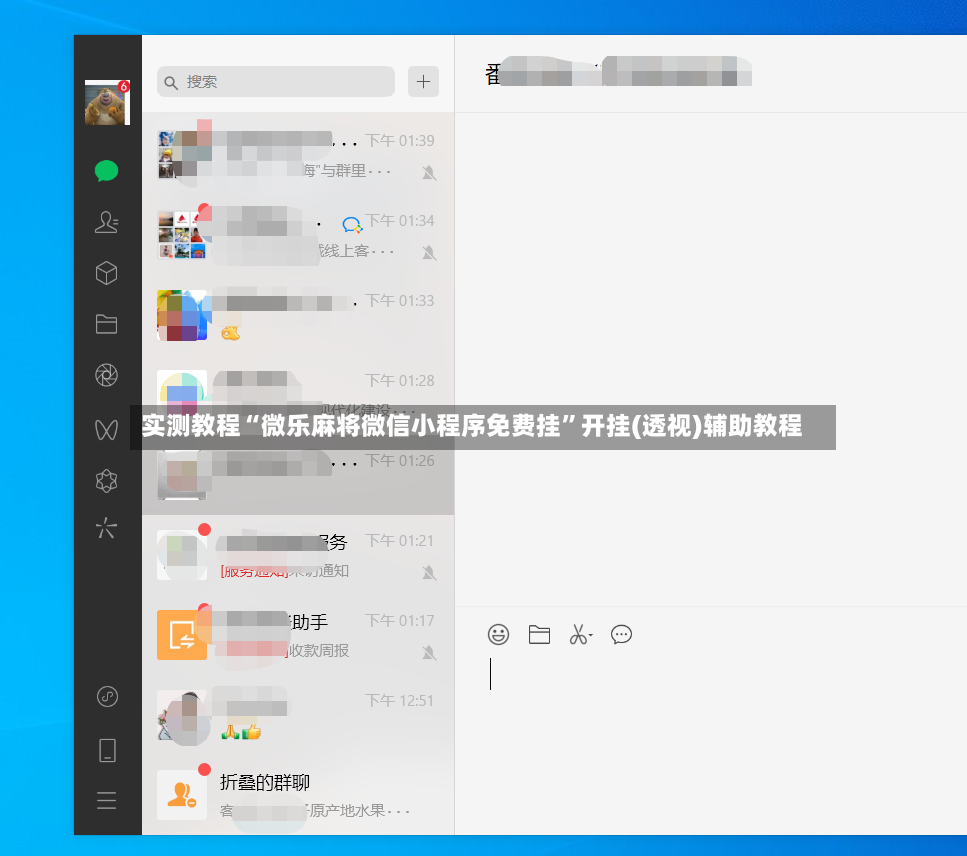Open the Favorites cube icon
Viewport: 967px width, 856px height.
(x=107, y=273)
